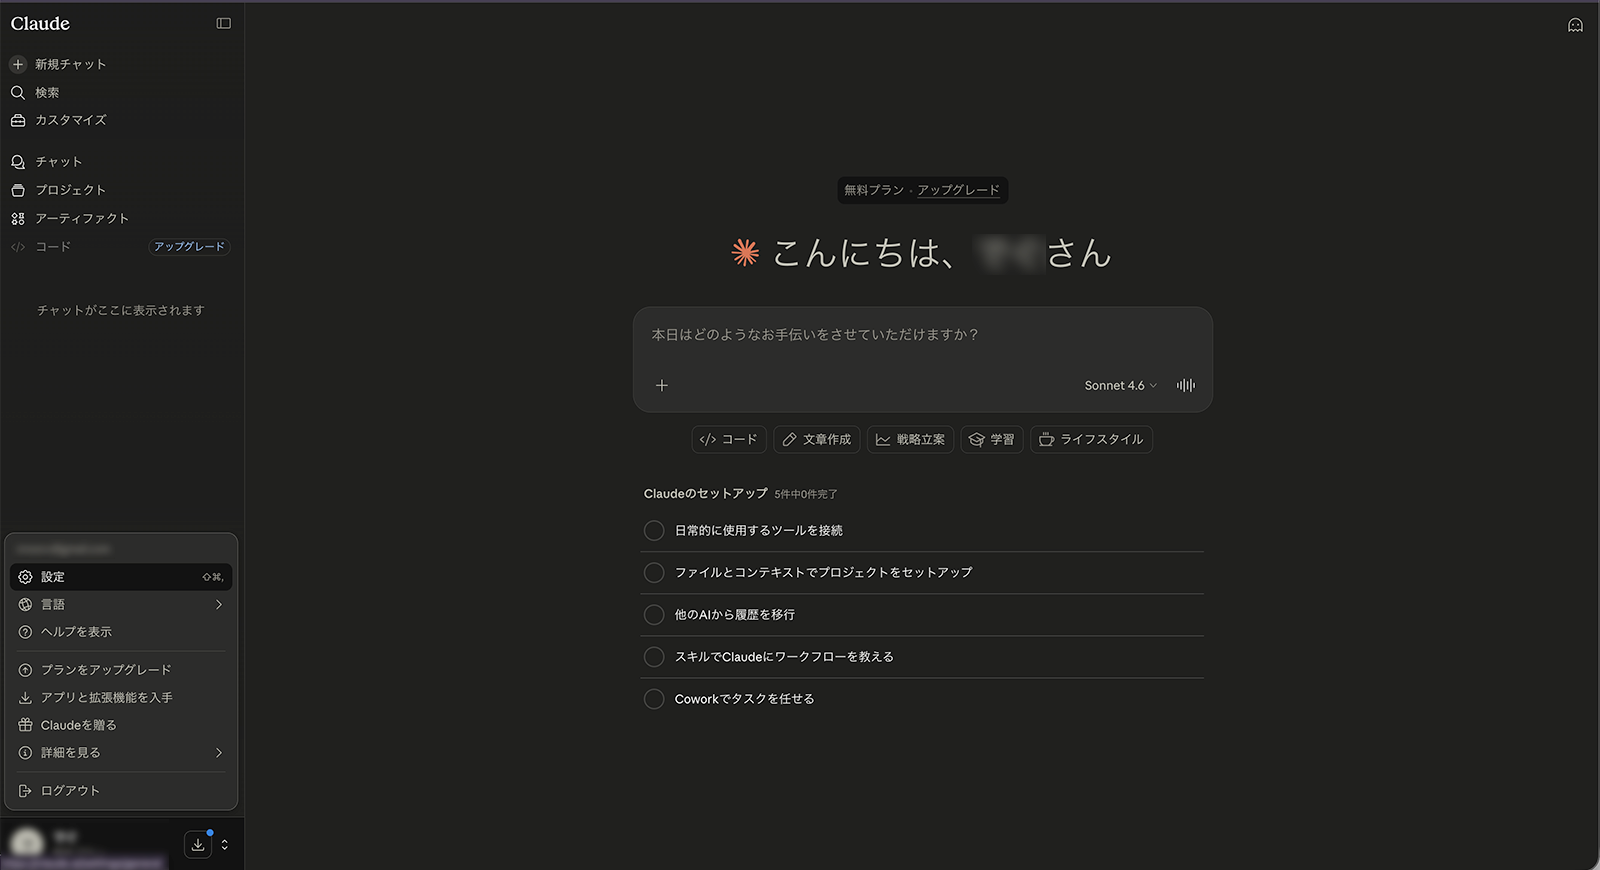This screenshot has width=1600, height=870.
Task: Click the chat bubble icon beside チャット
Action: tap(18, 162)
